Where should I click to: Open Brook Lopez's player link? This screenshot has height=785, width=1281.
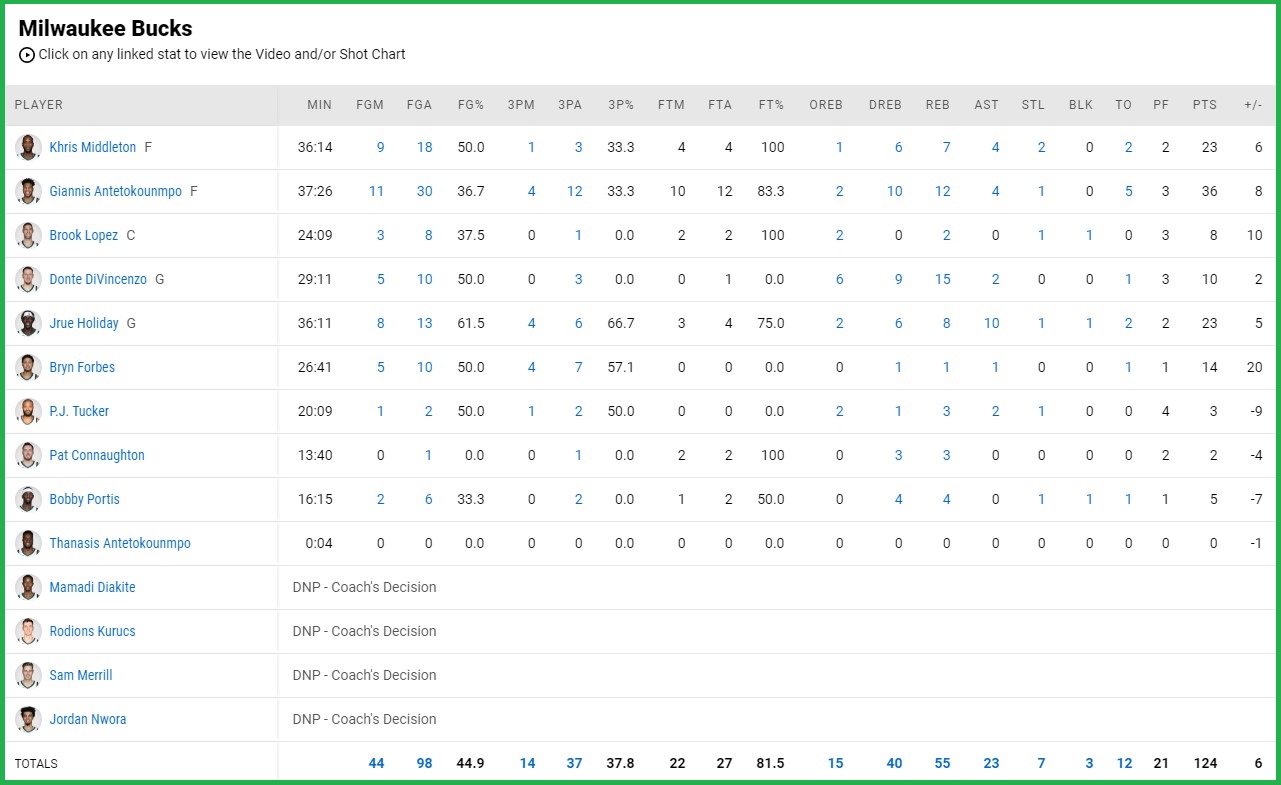point(84,235)
